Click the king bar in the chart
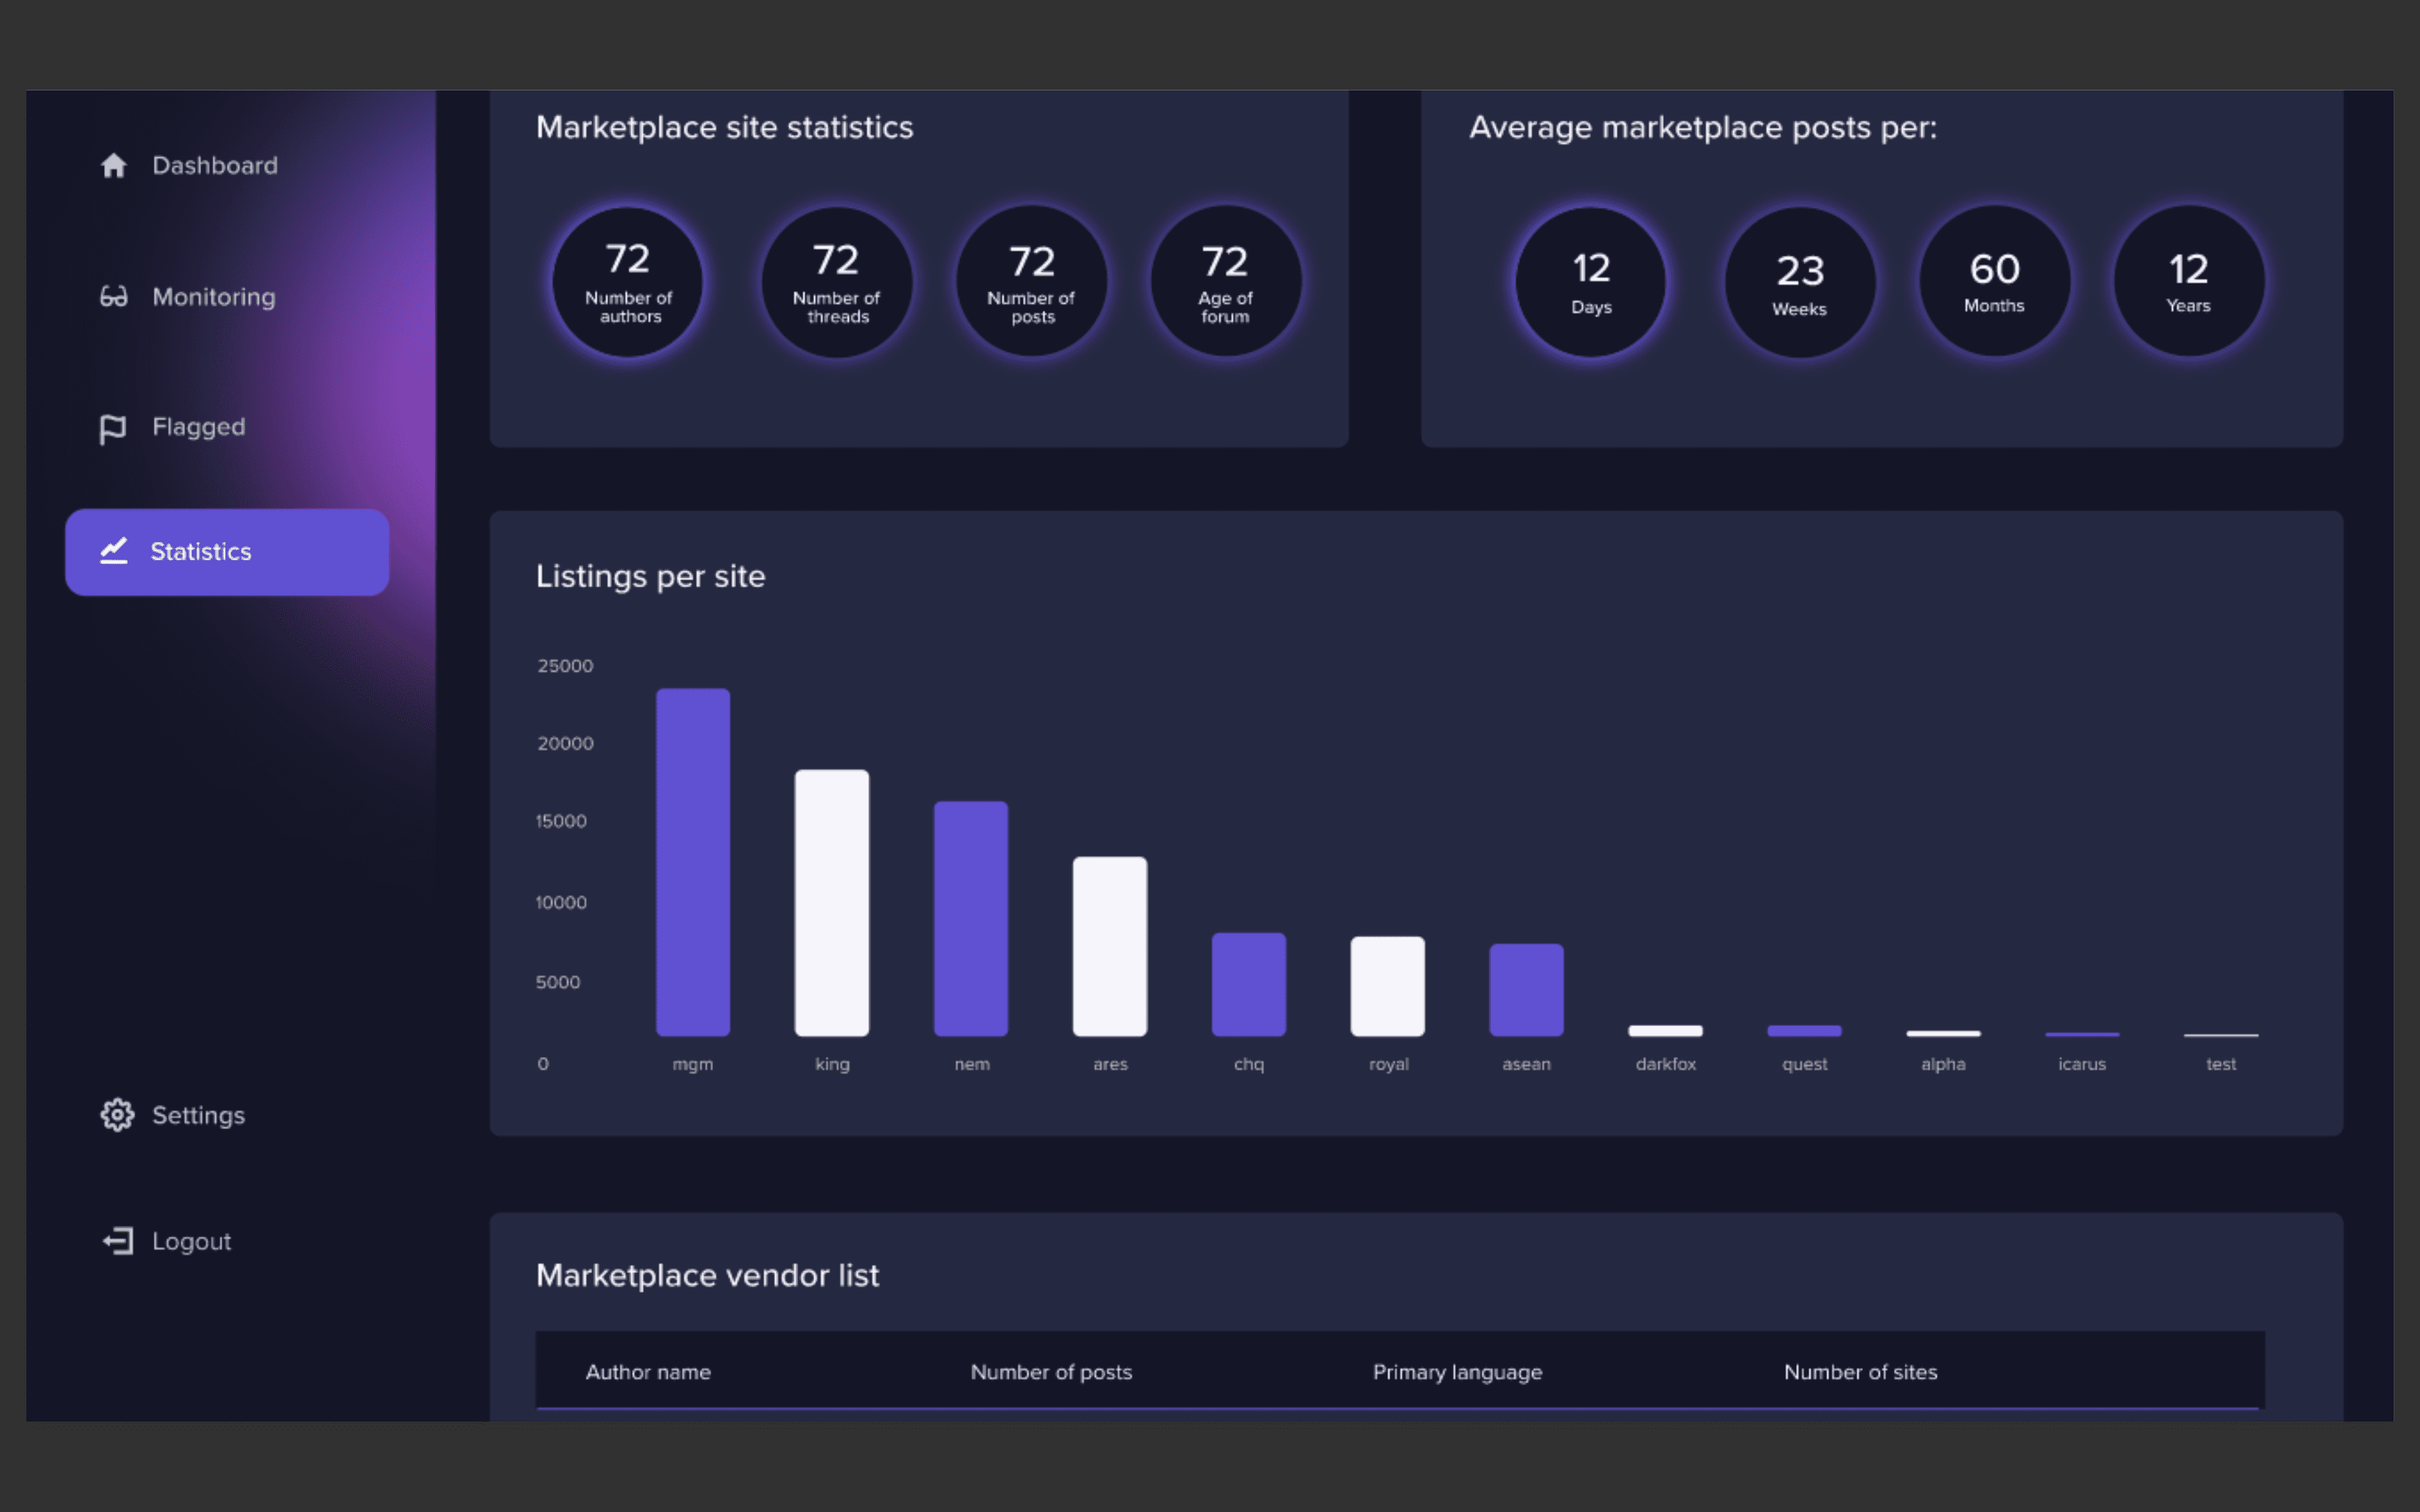The image size is (2420, 1512). click(832, 903)
